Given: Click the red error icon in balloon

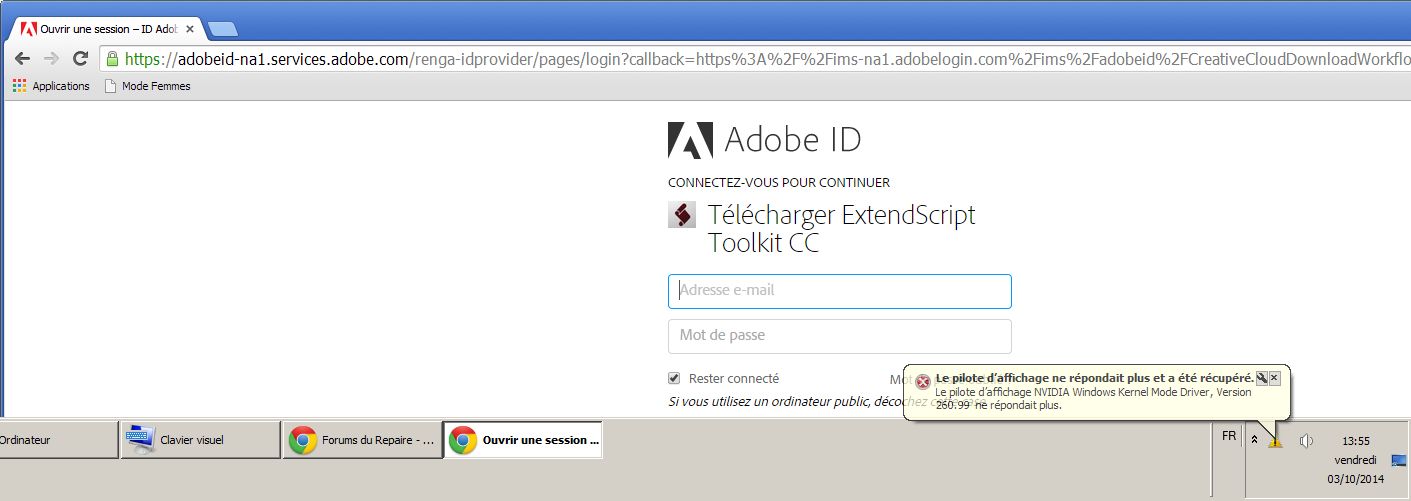Looking at the screenshot, I should [923, 381].
